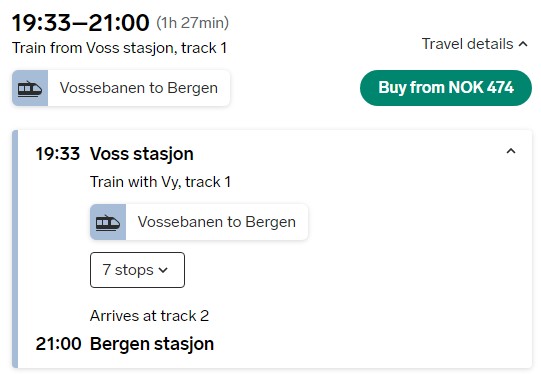Click the 19:33–21:00 journey time heading
Viewport: 541px width, 374px height.
point(80,23)
